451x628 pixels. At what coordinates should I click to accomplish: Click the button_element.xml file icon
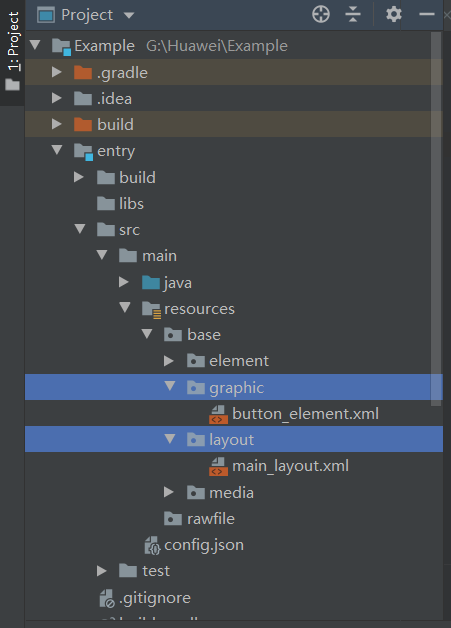pos(218,414)
